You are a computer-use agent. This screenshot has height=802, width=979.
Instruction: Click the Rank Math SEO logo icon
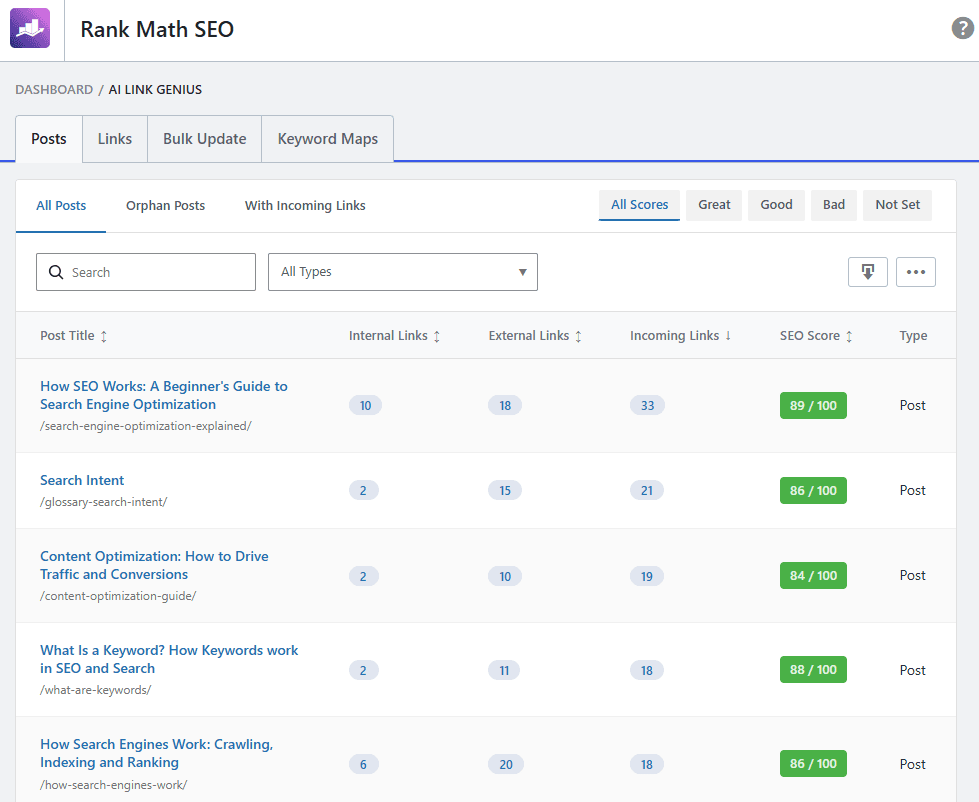[x=30, y=28]
